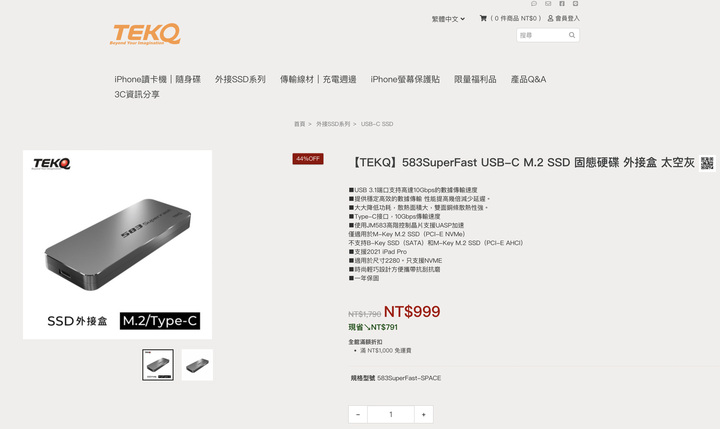Open the Facebook page icon
Image resolution: width=720 pixels, height=429 pixels.
coord(562,4)
